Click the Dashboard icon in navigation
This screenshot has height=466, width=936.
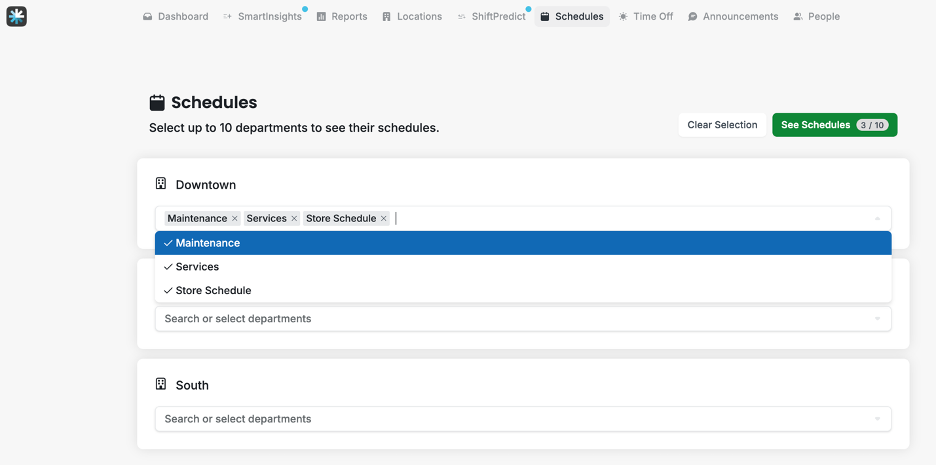(x=148, y=17)
